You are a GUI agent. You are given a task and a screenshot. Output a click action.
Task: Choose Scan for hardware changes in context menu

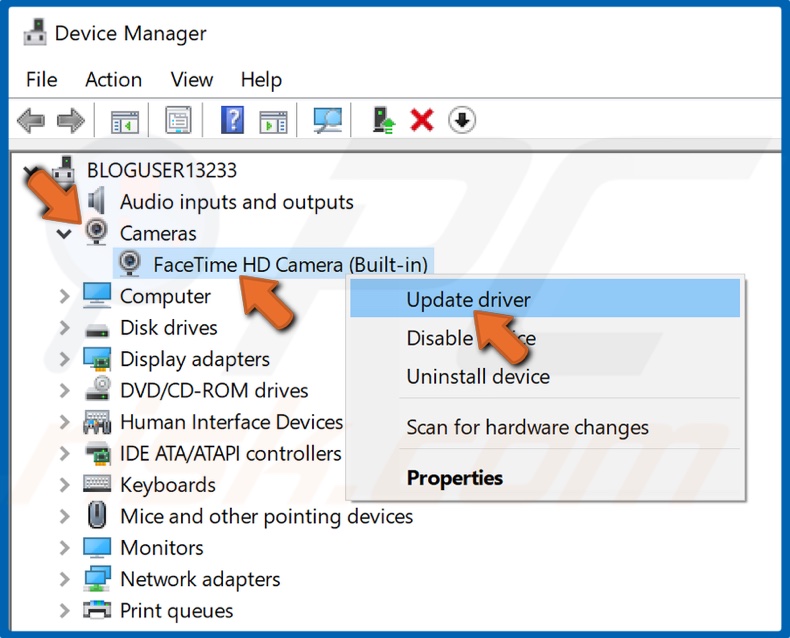(545, 427)
